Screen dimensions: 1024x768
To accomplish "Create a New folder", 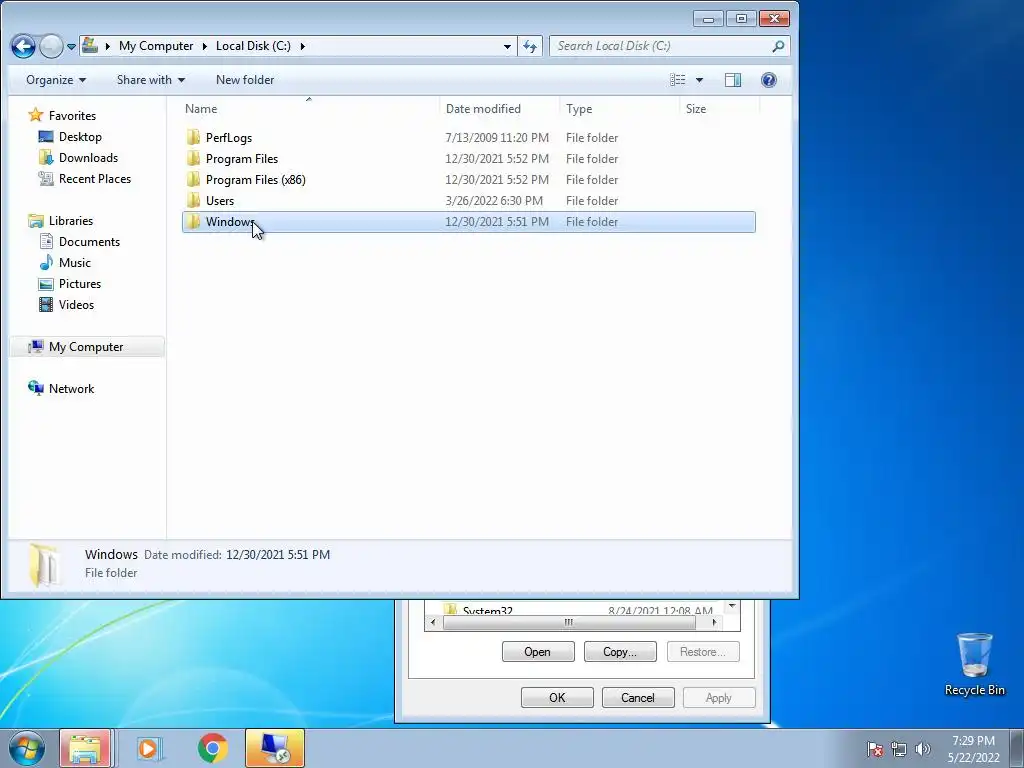I will [x=245, y=80].
